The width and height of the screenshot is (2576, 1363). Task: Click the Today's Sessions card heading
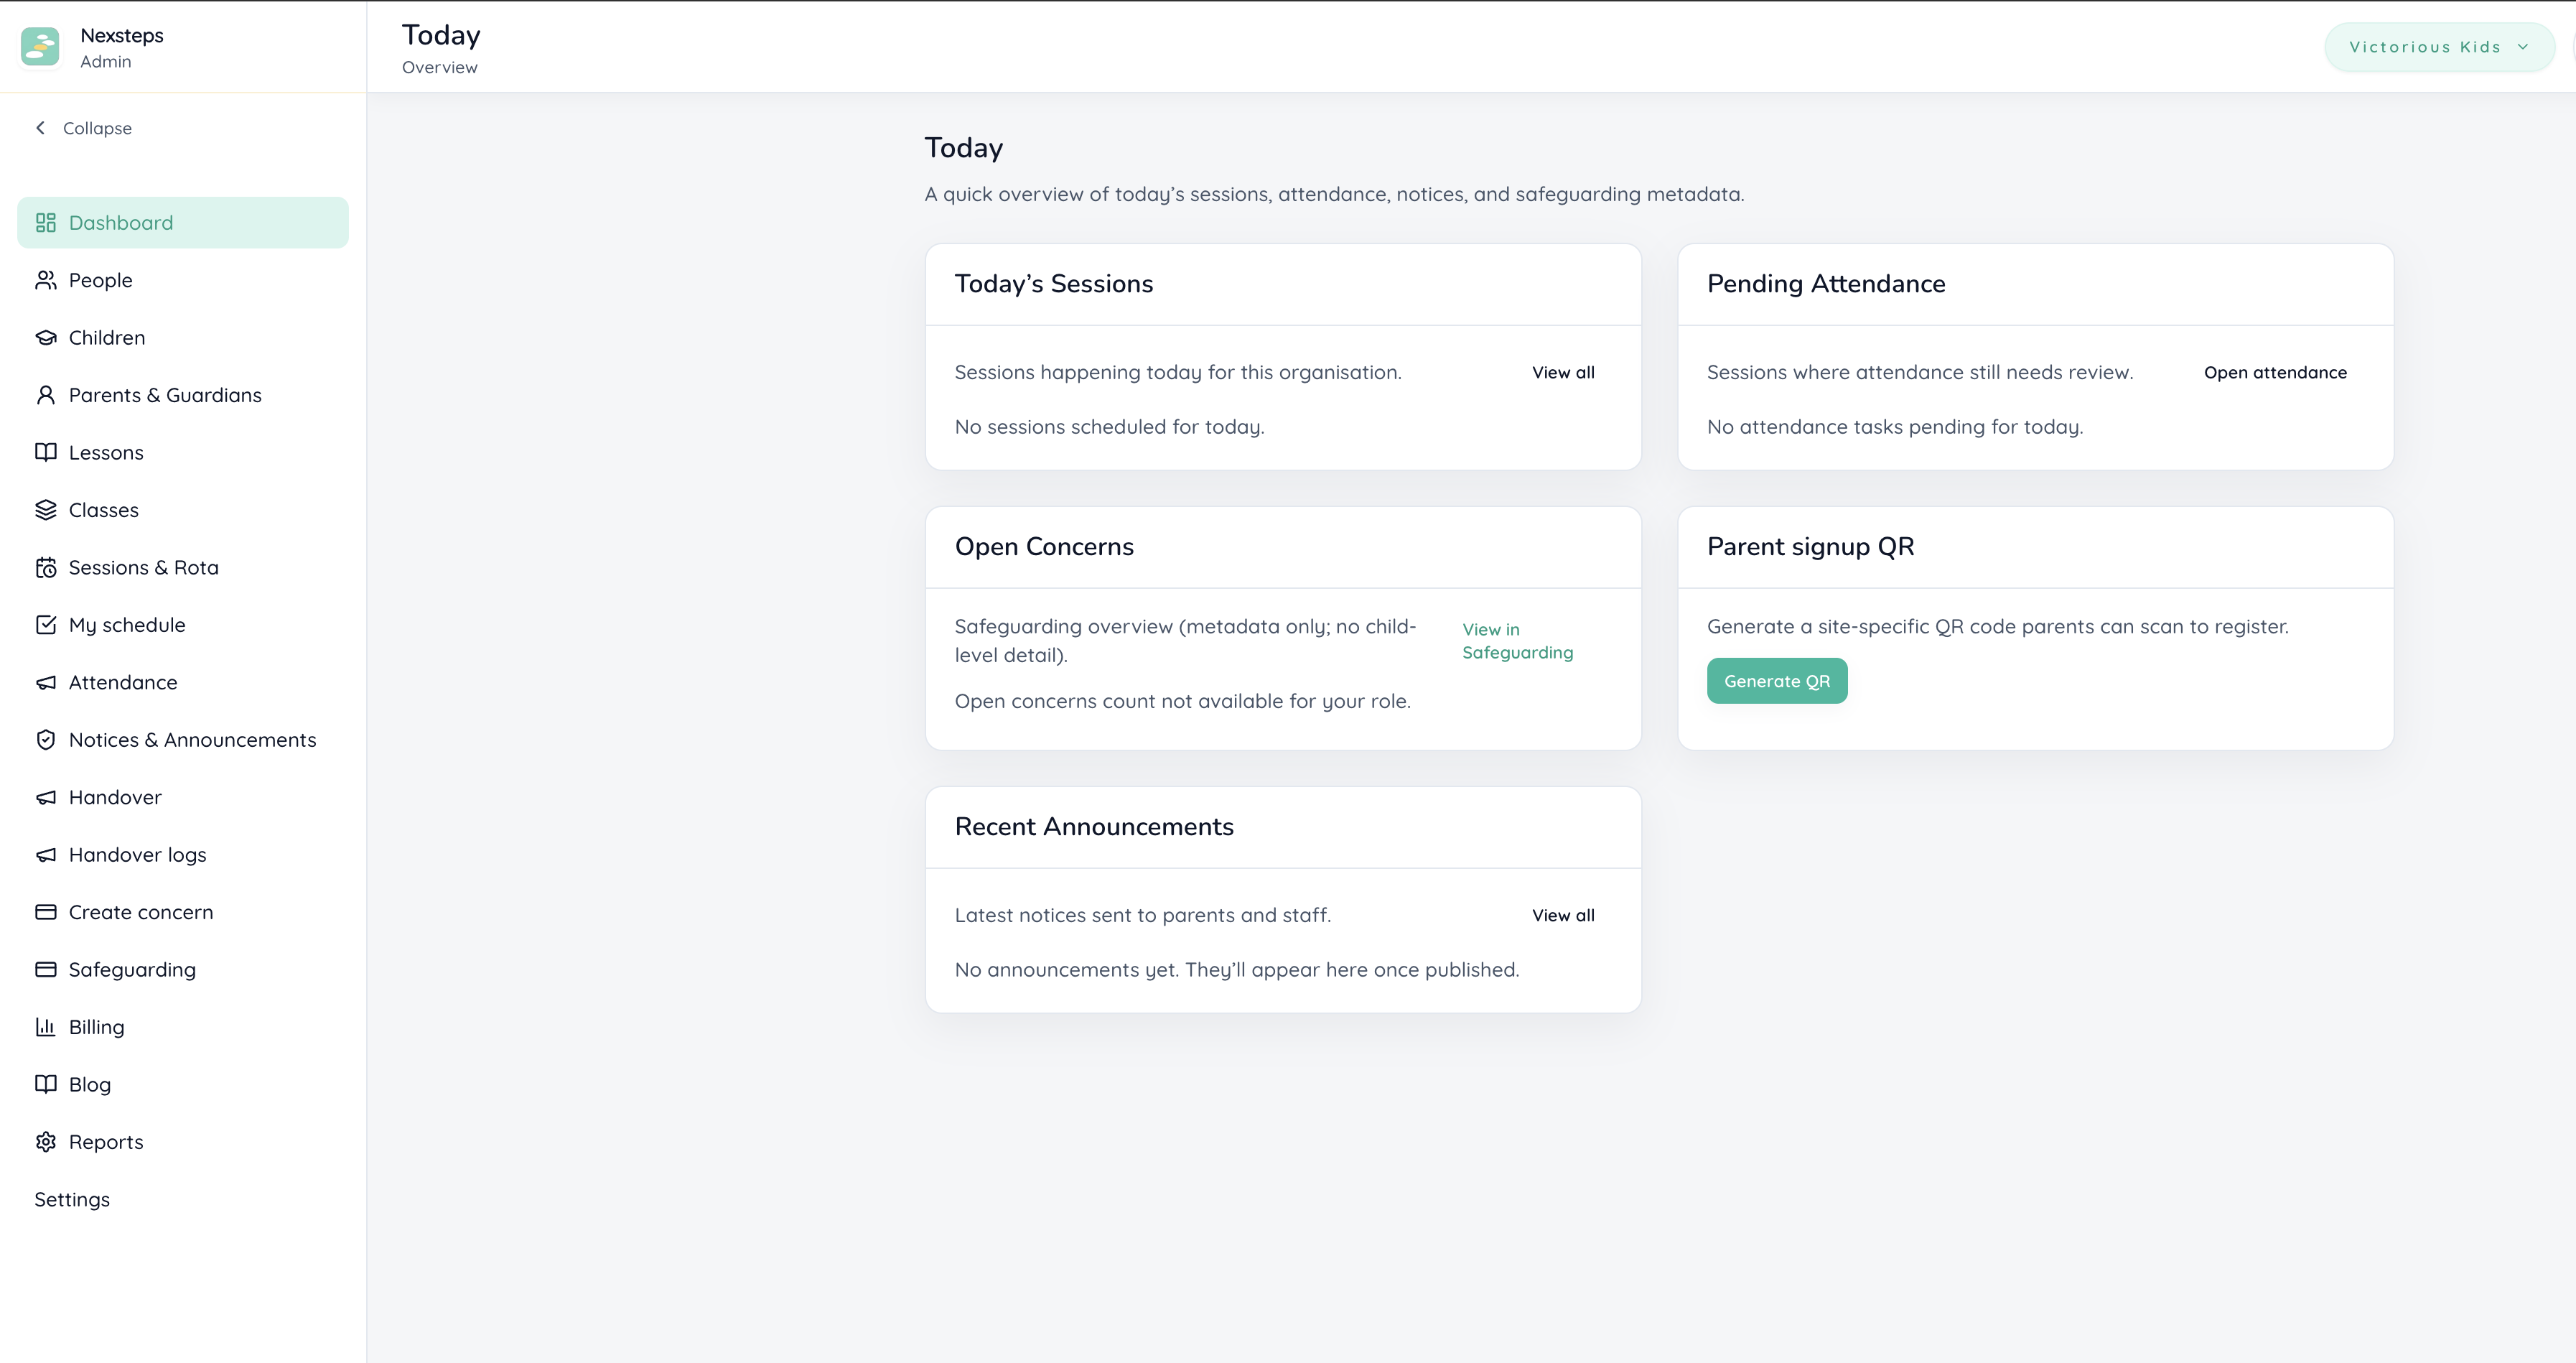1054,284
